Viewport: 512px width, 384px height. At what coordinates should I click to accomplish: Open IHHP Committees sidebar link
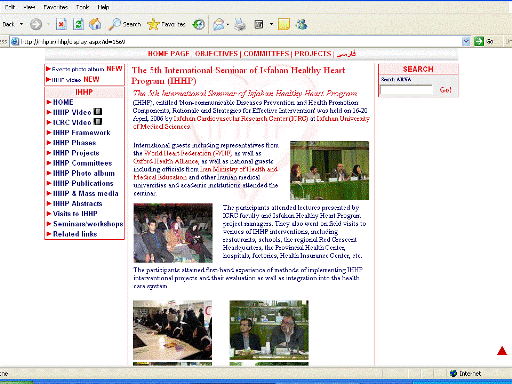click(82, 163)
